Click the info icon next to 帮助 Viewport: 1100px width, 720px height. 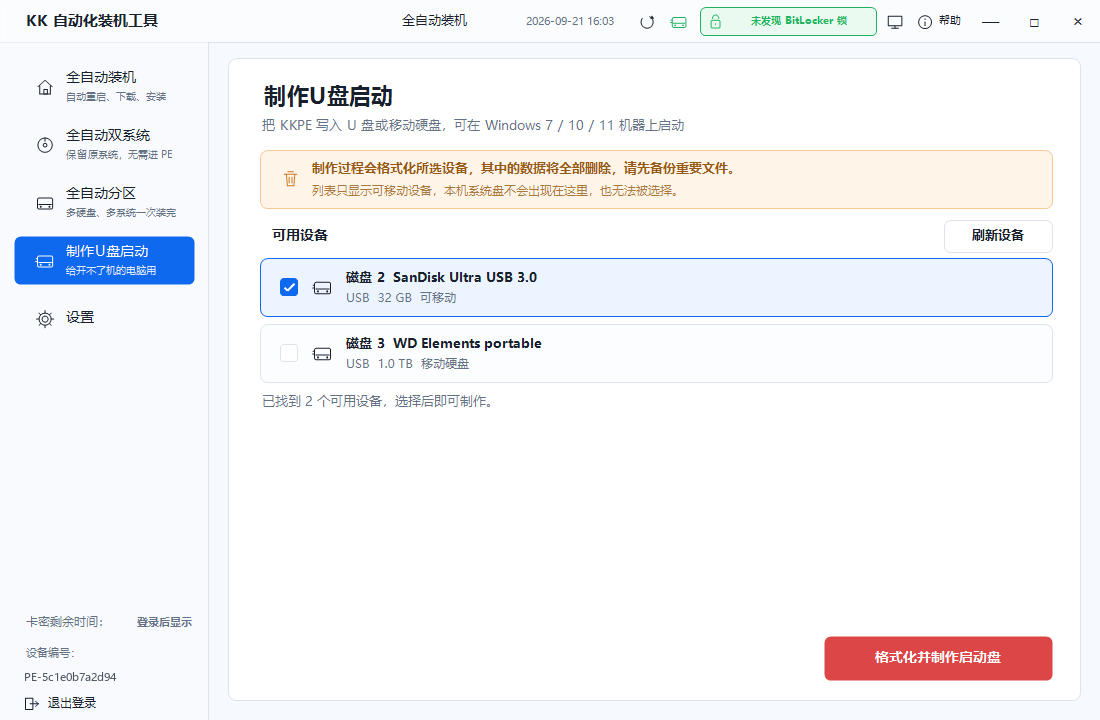(x=925, y=22)
